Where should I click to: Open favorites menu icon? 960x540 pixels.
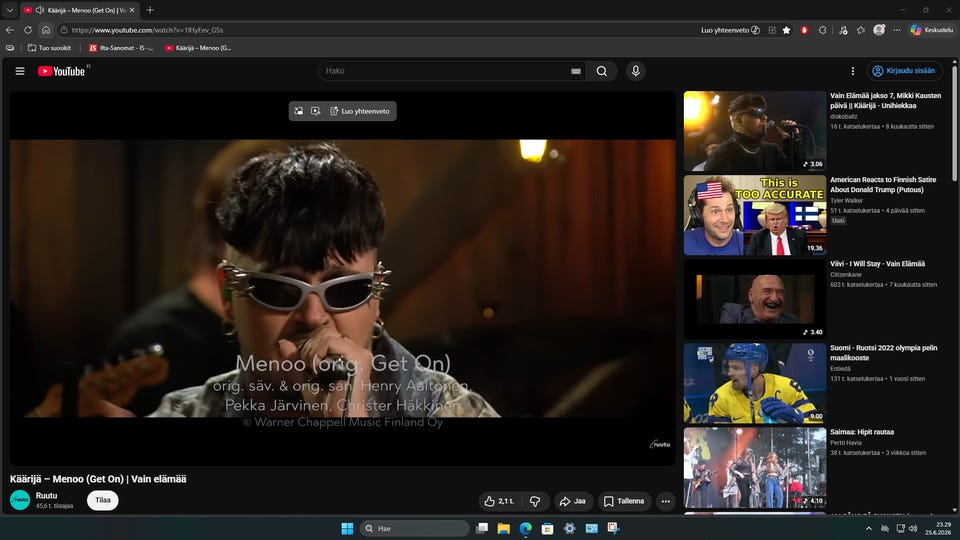(861, 29)
